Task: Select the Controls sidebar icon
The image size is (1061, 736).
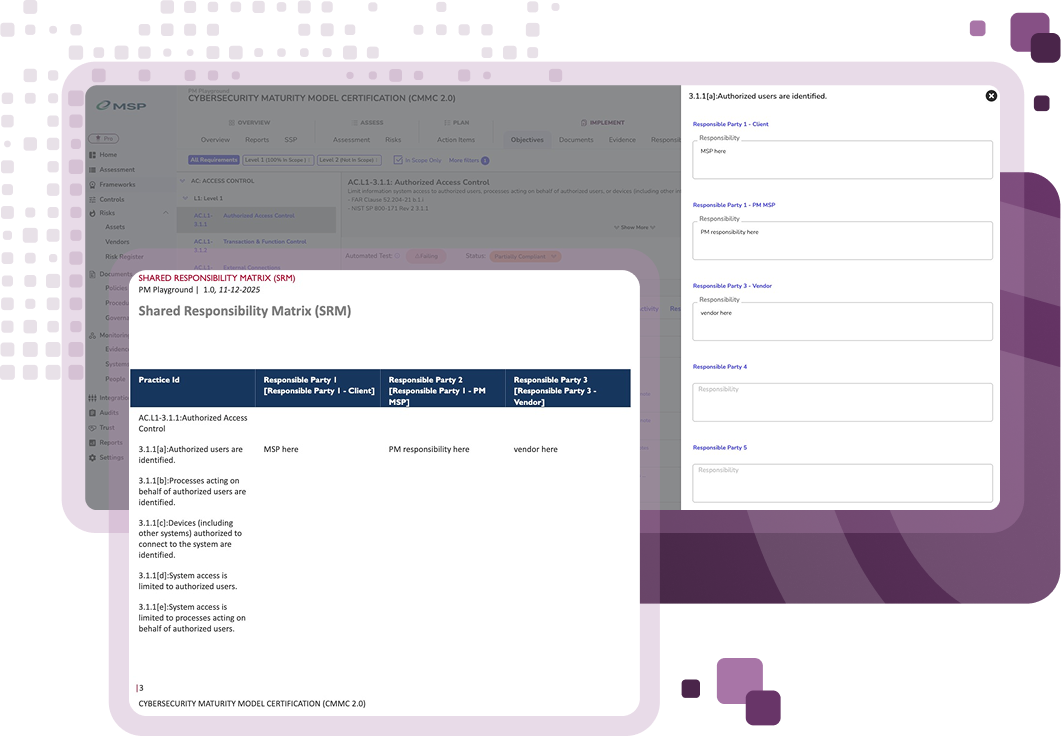Action: click(93, 199)
